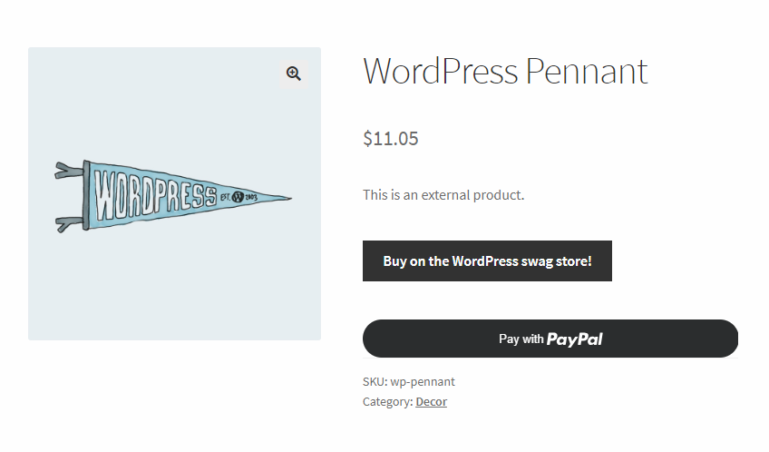Click the "Category:" label
Image resolution: width=769 pixels, height=452 pixels.
tap(387, 402)
